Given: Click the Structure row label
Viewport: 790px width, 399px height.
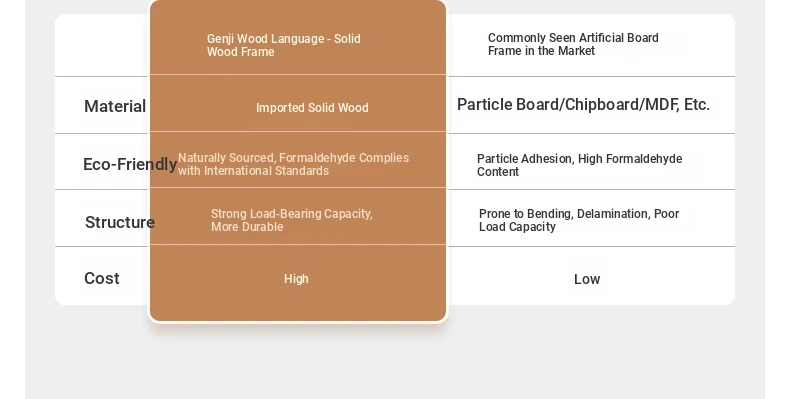Looking at the screenshot, I should pyautogui.click(x=119, y=222).
